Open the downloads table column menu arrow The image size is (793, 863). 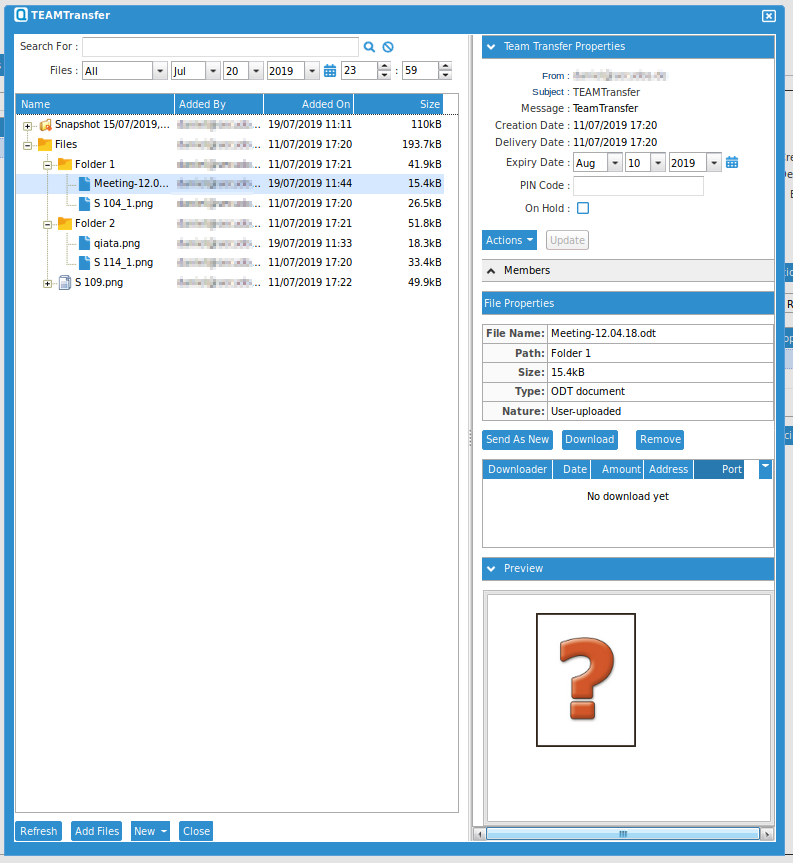pos(765,469)
